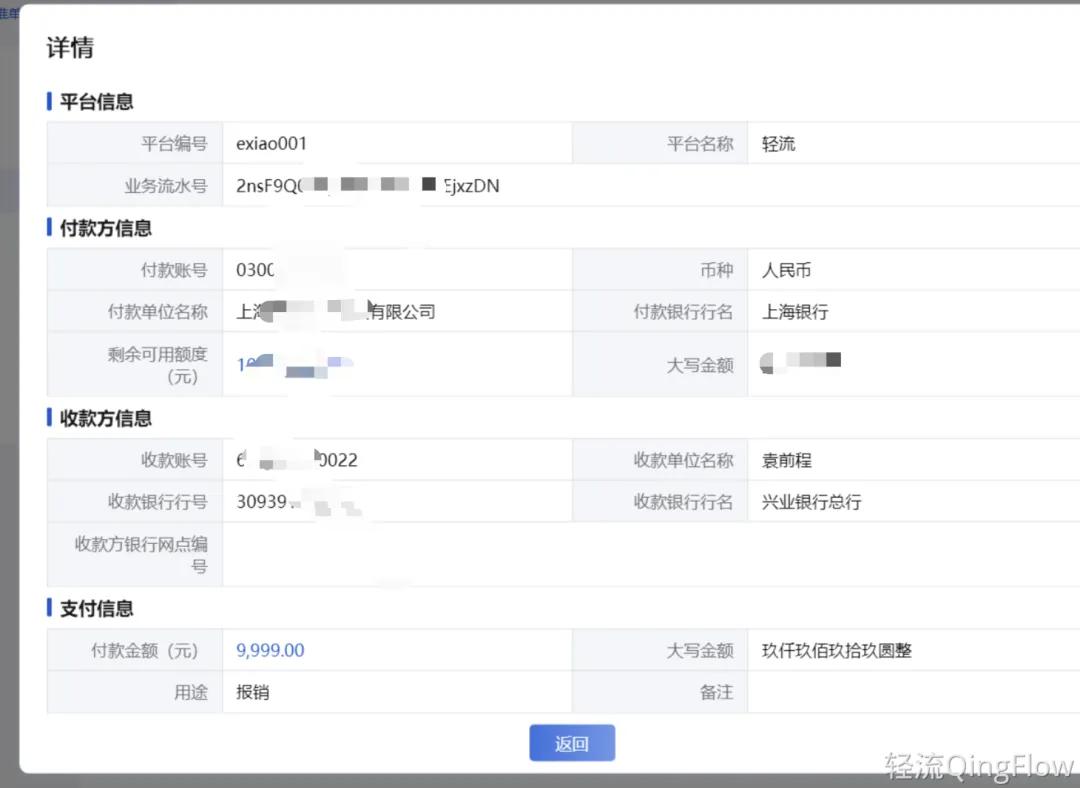The image size is (1080, 788).
Task: Click the 币种 label
Action: [716, 270]
